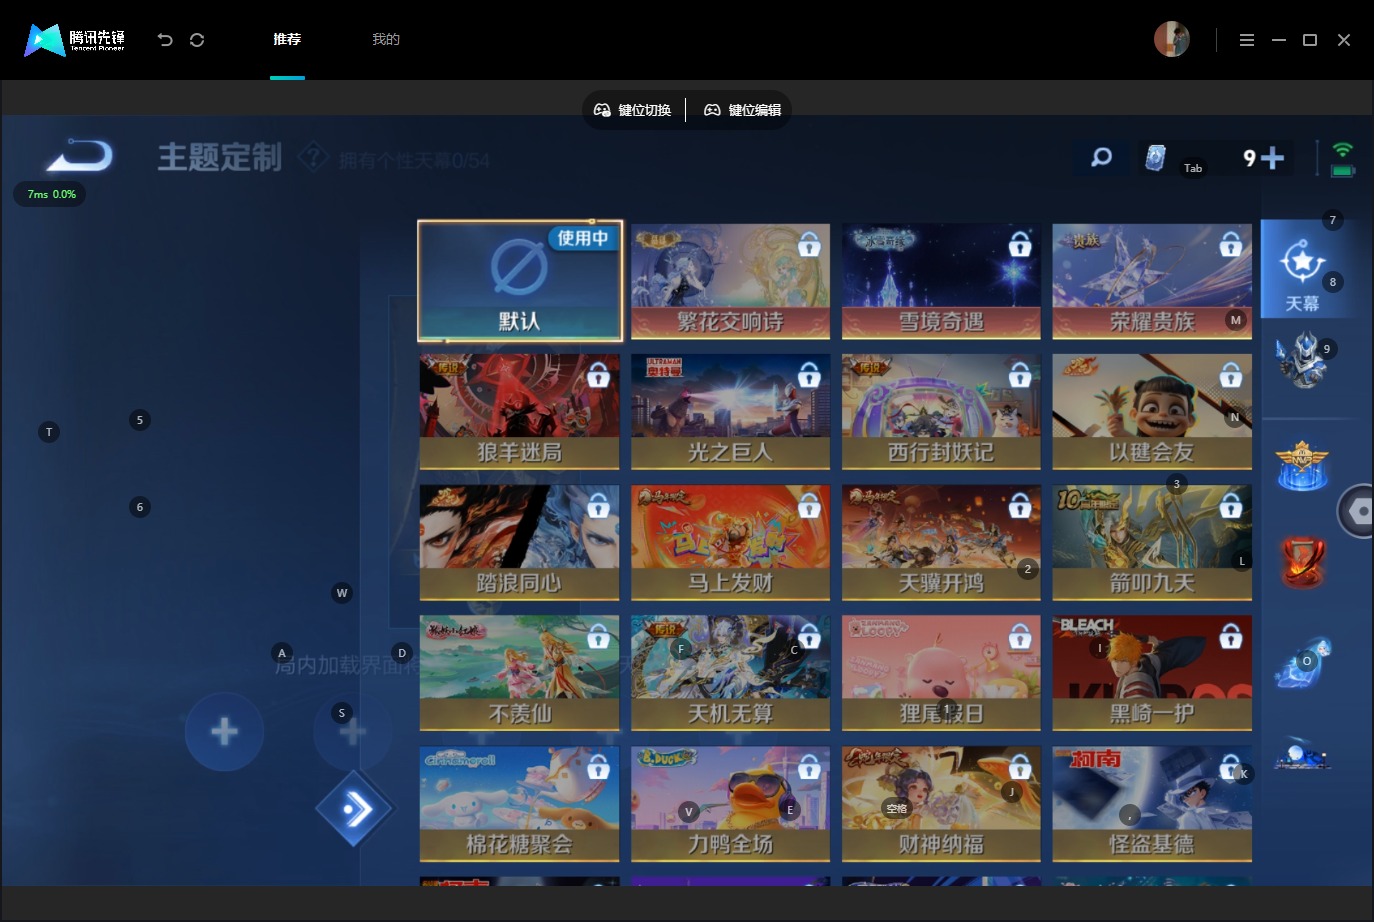Click the right circular plus button
Viewport: 1374px width, 922px height.
click(352, 732)
